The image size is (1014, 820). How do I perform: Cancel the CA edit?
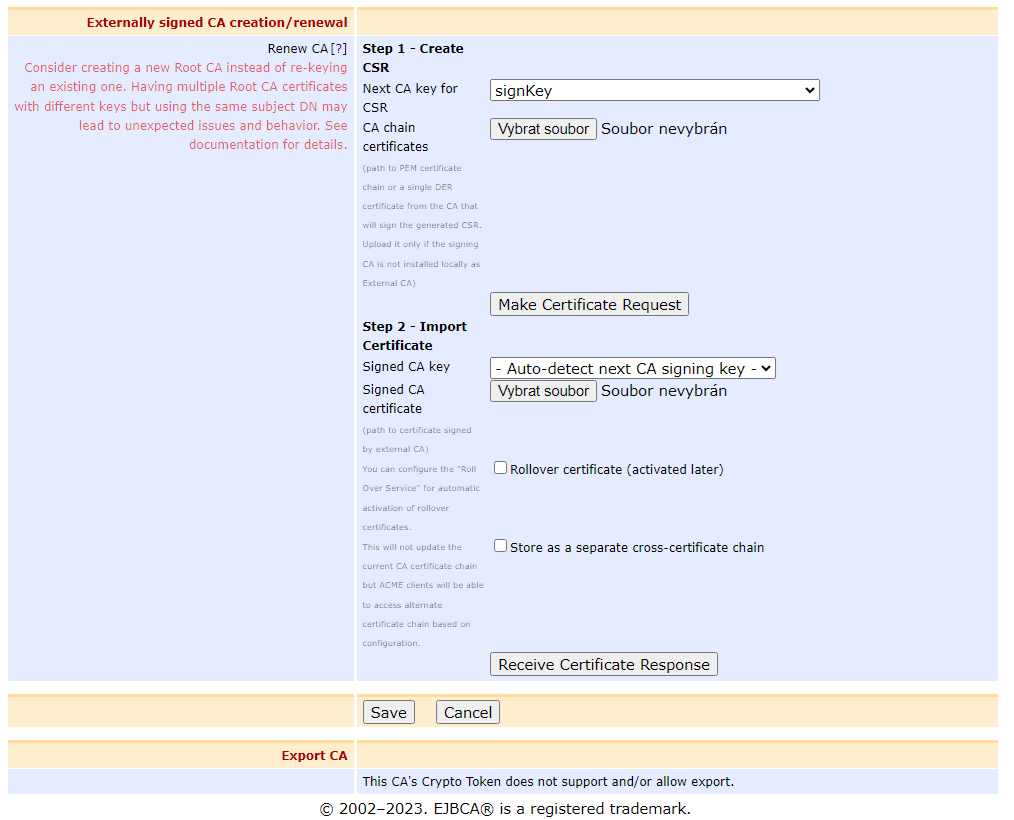point(467,712)
